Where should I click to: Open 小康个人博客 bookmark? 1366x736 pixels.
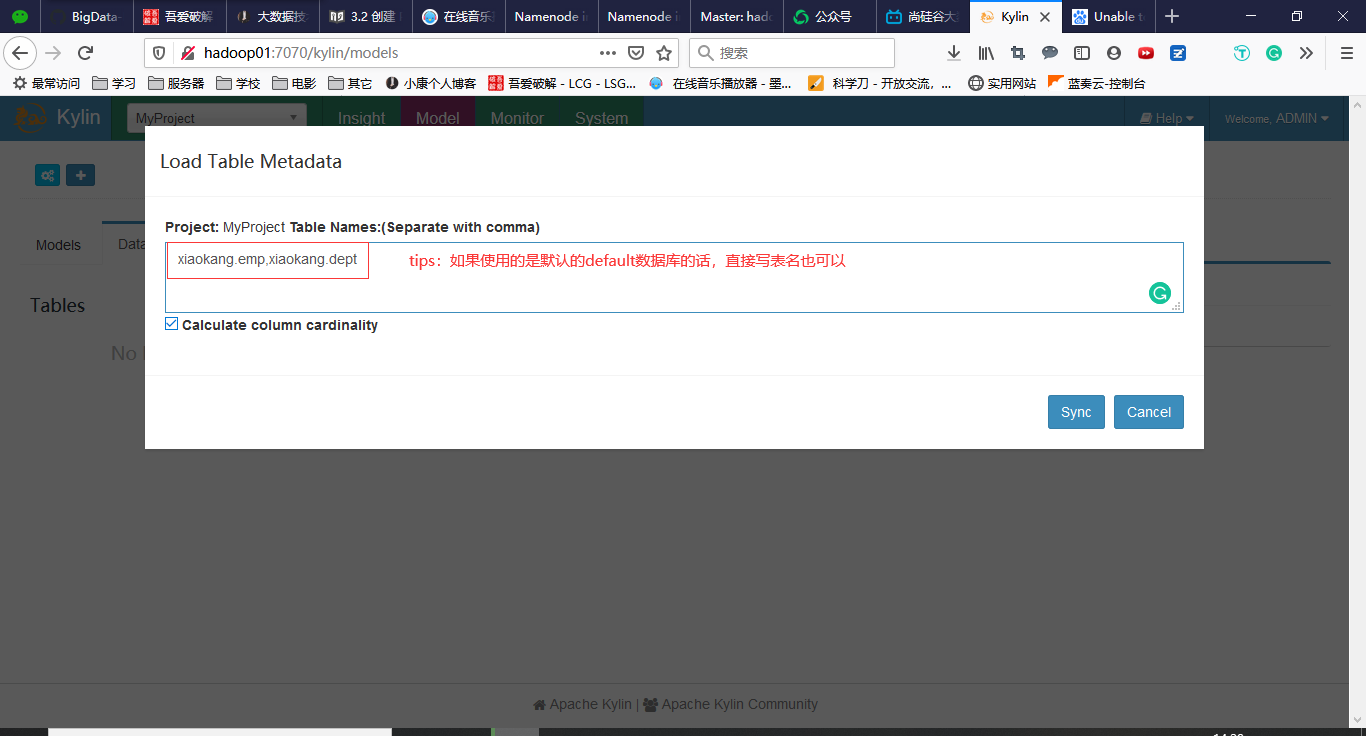pyautogui.click(x=431, y=83)
